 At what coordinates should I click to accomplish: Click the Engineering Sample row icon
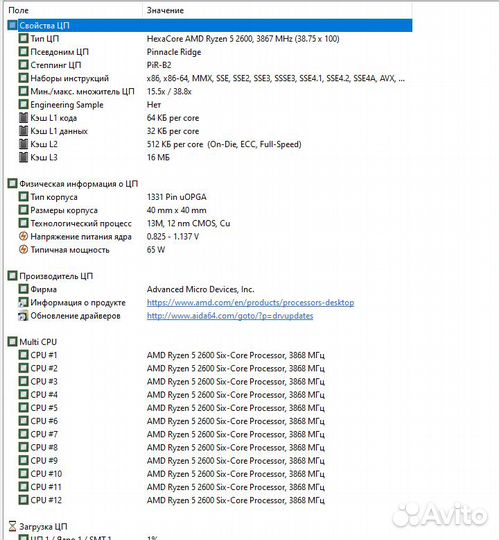pos(23,104)
